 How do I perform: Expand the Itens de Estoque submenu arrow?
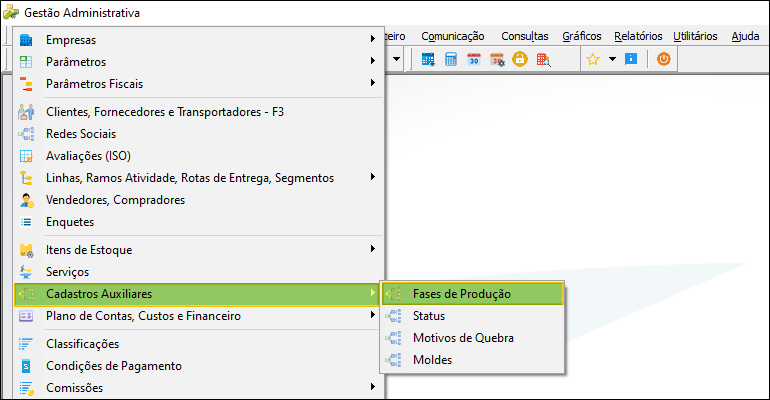[x=373, y=248]
